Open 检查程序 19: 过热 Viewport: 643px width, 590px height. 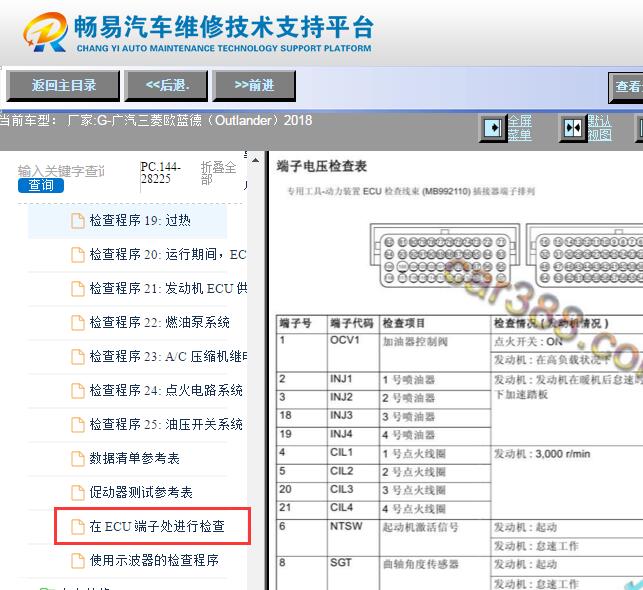tap(140, 221)
